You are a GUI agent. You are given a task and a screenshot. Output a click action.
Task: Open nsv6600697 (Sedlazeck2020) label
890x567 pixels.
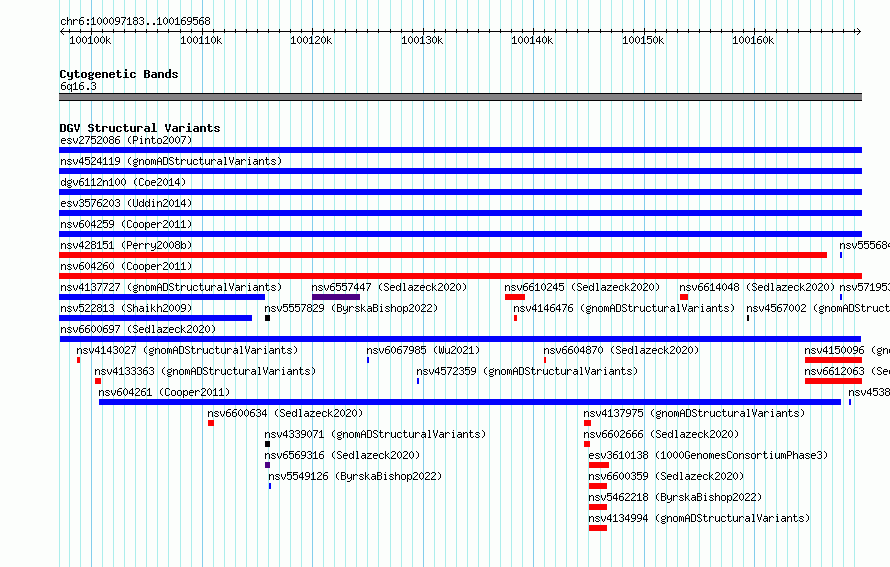(138, 329)
